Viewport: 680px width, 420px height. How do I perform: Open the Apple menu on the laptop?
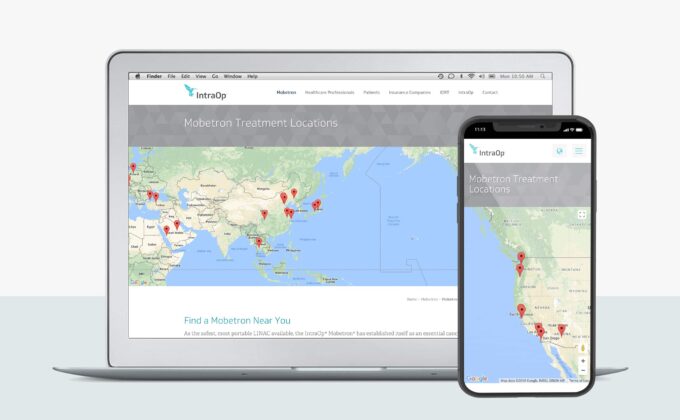coord(137,76)
